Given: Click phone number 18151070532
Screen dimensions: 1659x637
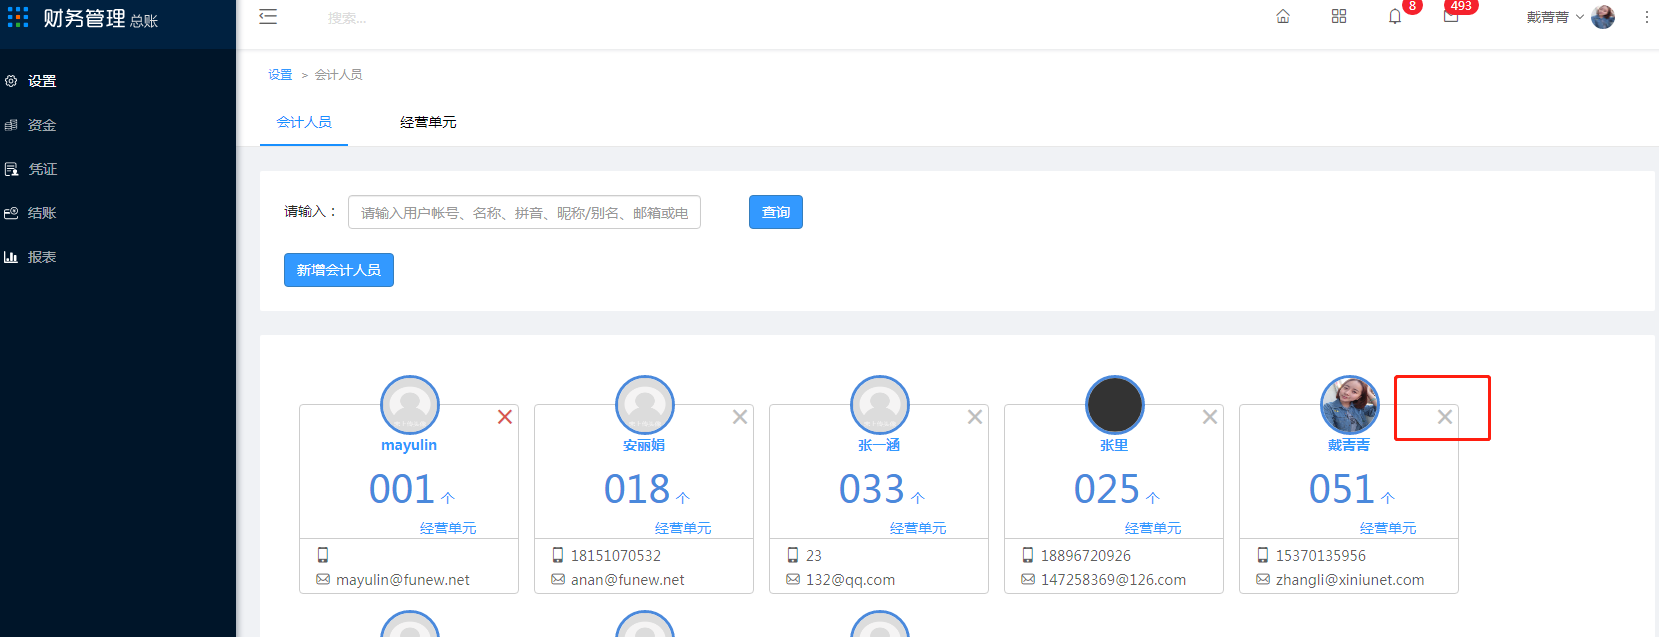Looking at the screenshot, I should (x=616, y=555).
